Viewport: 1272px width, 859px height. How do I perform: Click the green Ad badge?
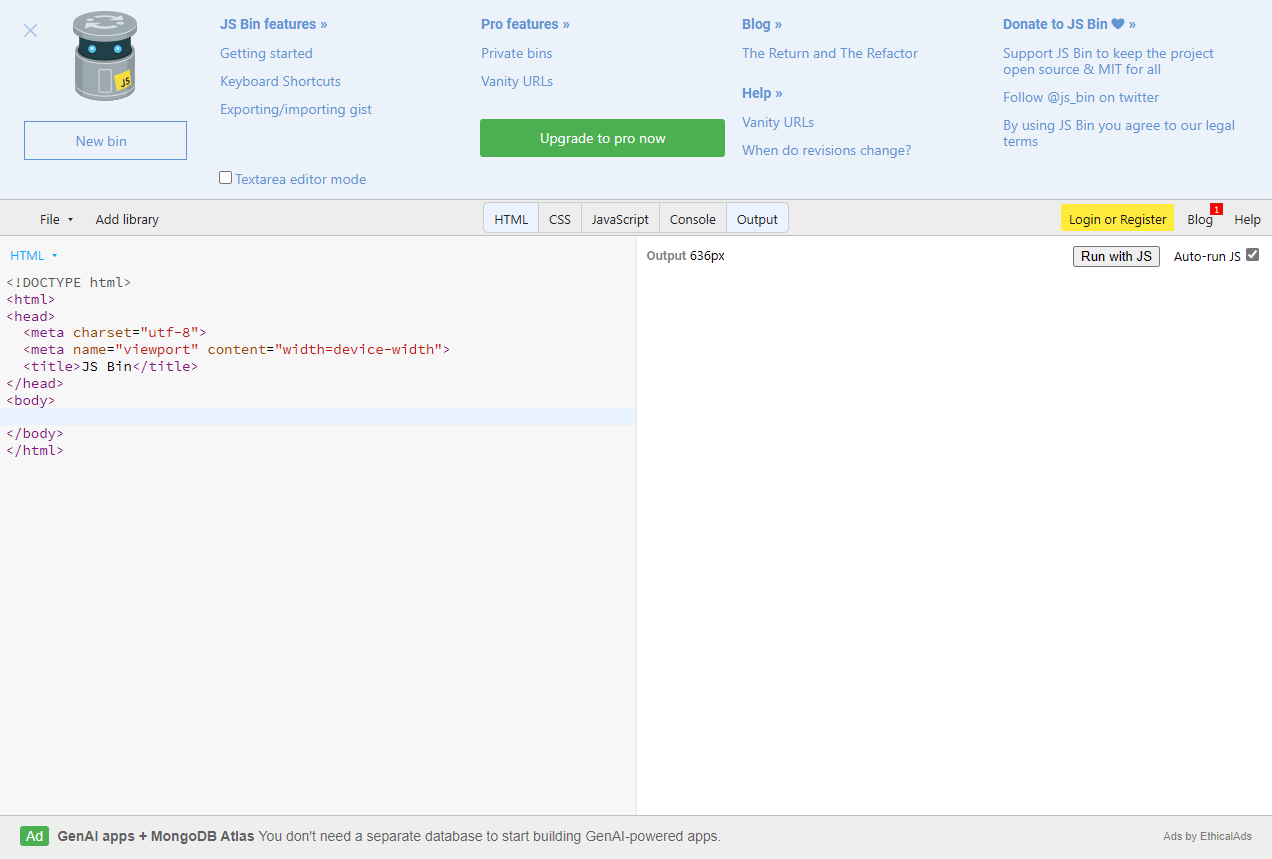coord(34,836)
